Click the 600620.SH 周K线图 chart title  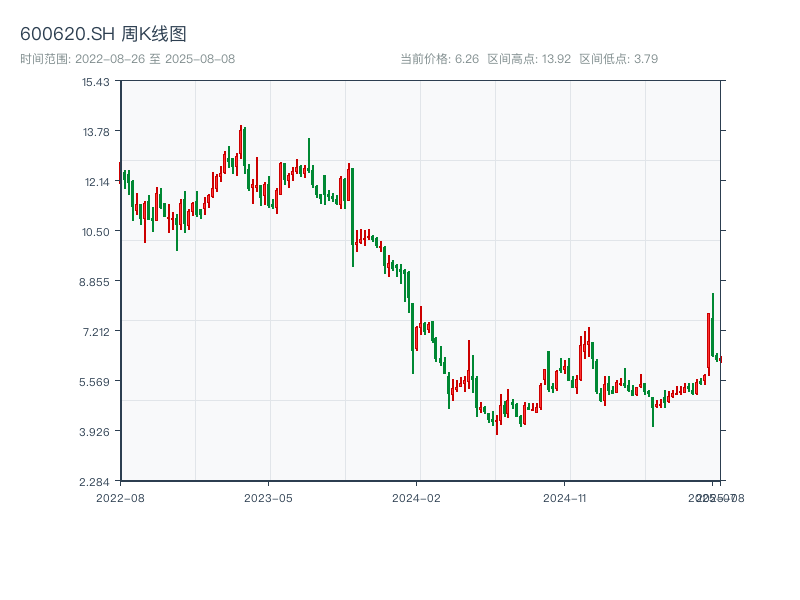pyautogui.click(x=103, y=34)
